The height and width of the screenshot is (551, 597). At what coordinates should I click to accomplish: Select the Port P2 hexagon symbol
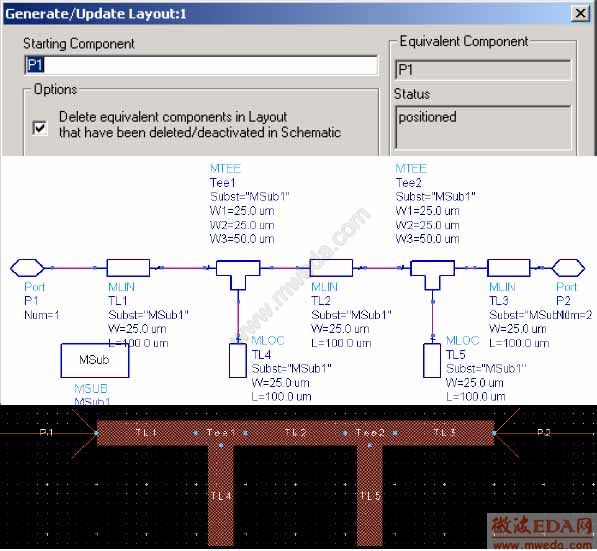click(568, 268)
